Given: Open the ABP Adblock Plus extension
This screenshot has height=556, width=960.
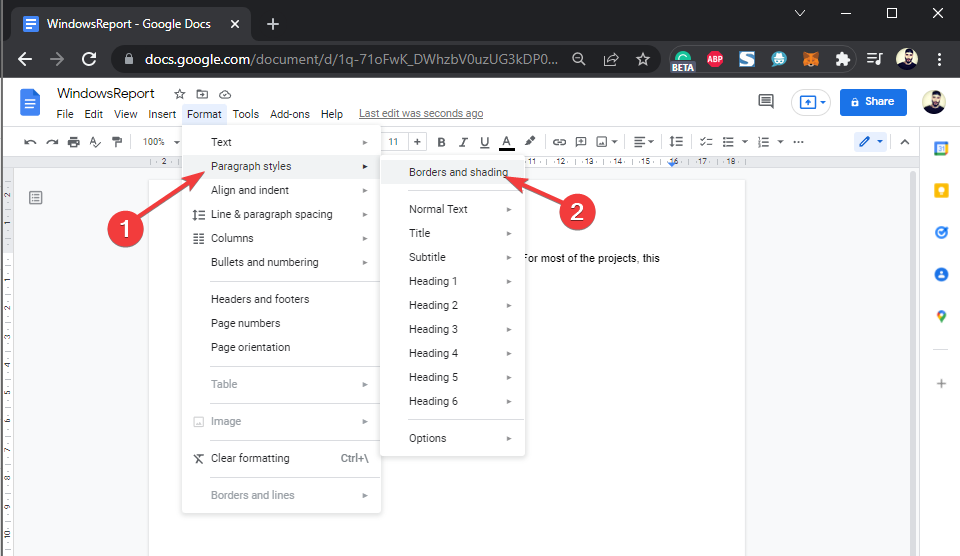Looking at the screenshot, I should (714, 59).
